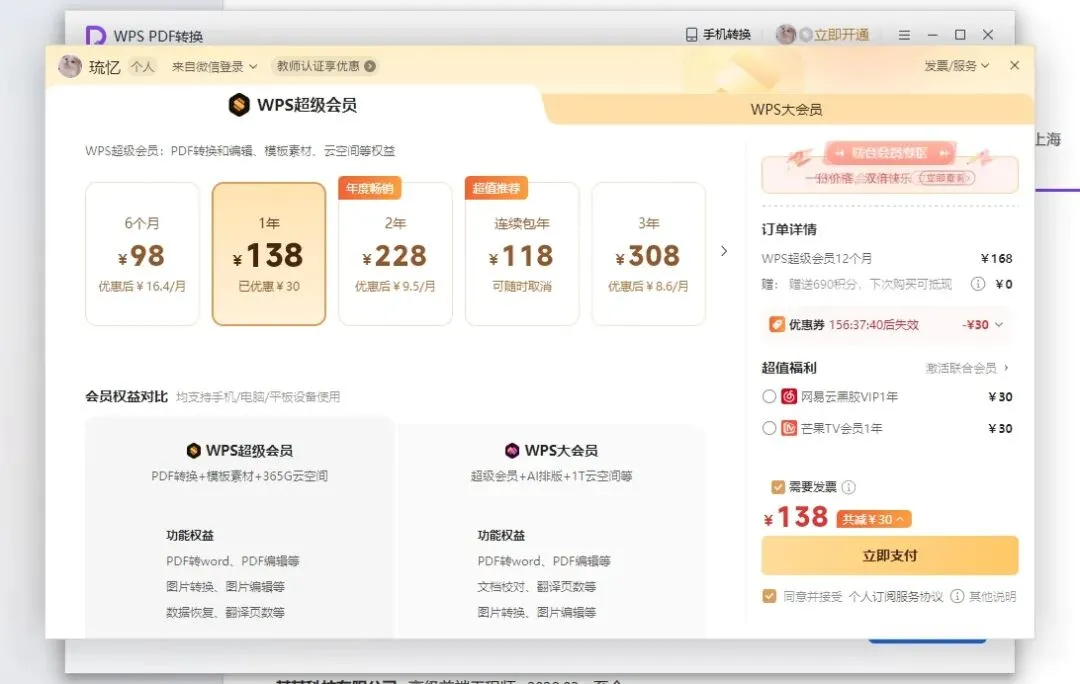The height and width of the screenshot is (684, 1080).
Task: Toggle the 同意并接受 agreement checkbox
Action: pos(769,596)
